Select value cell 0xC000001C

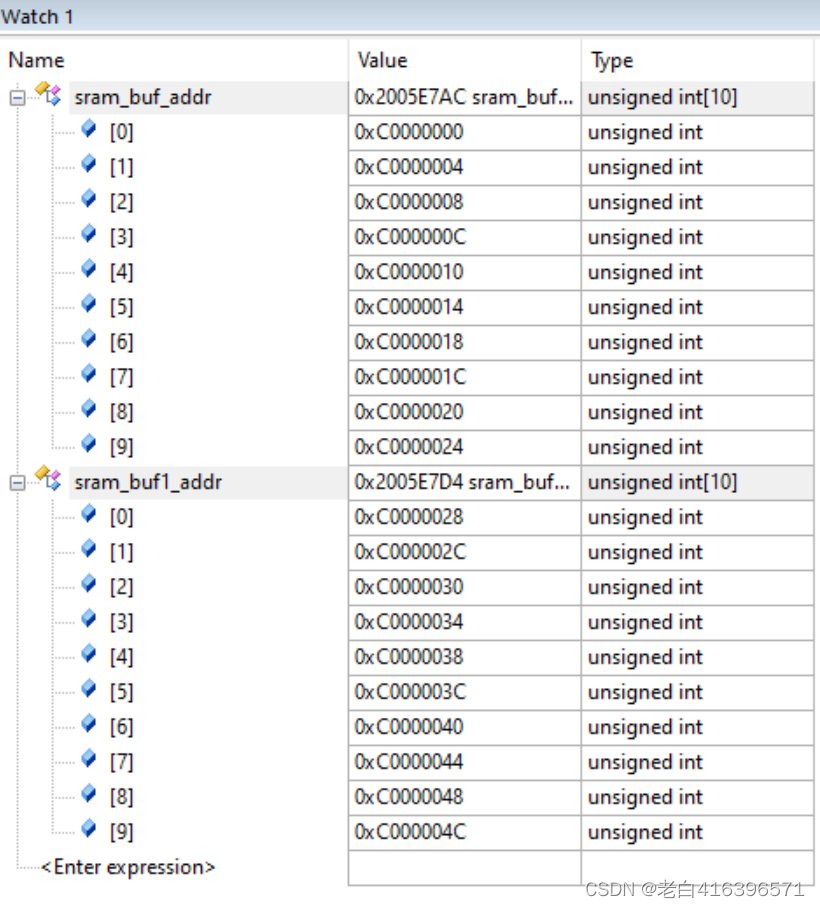464,378
